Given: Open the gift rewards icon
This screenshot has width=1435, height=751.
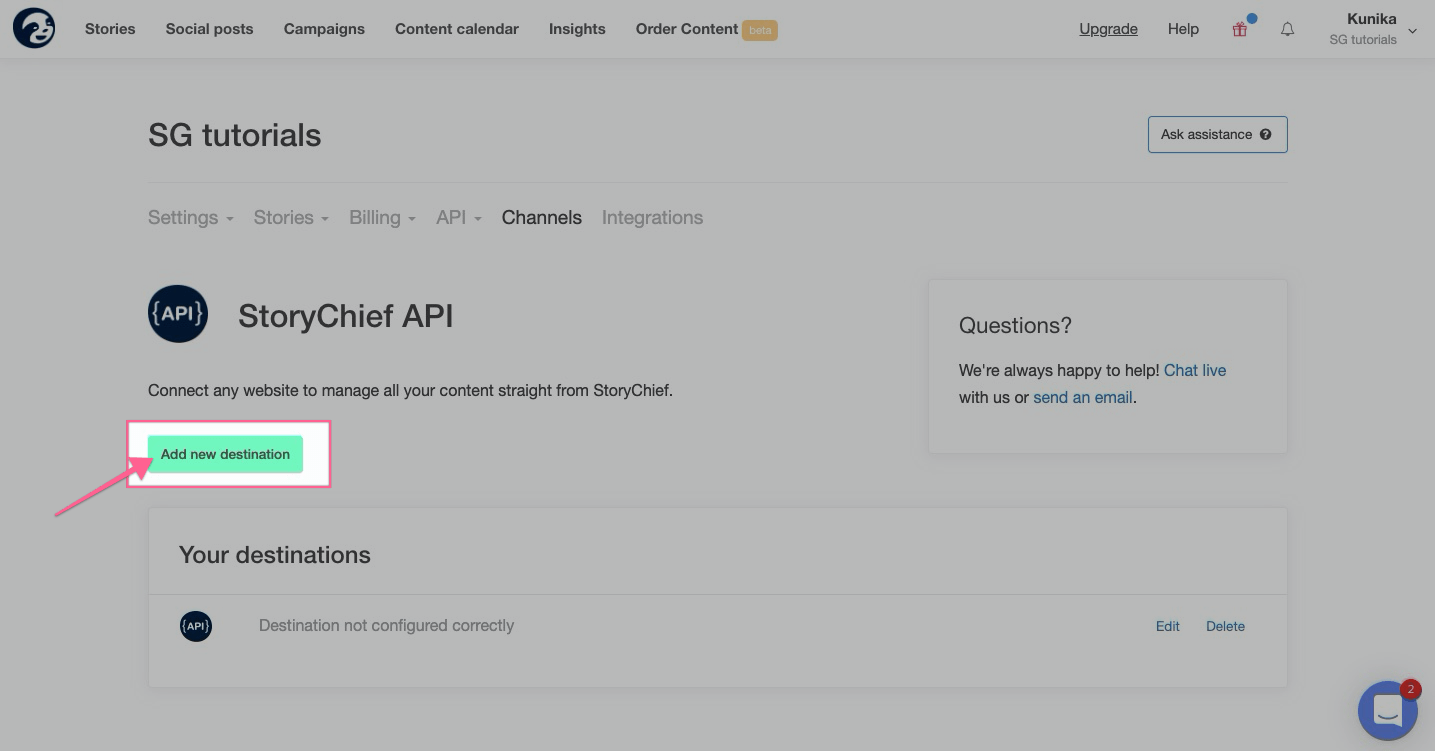Looking at the screenshot, I should (1240, 29).
